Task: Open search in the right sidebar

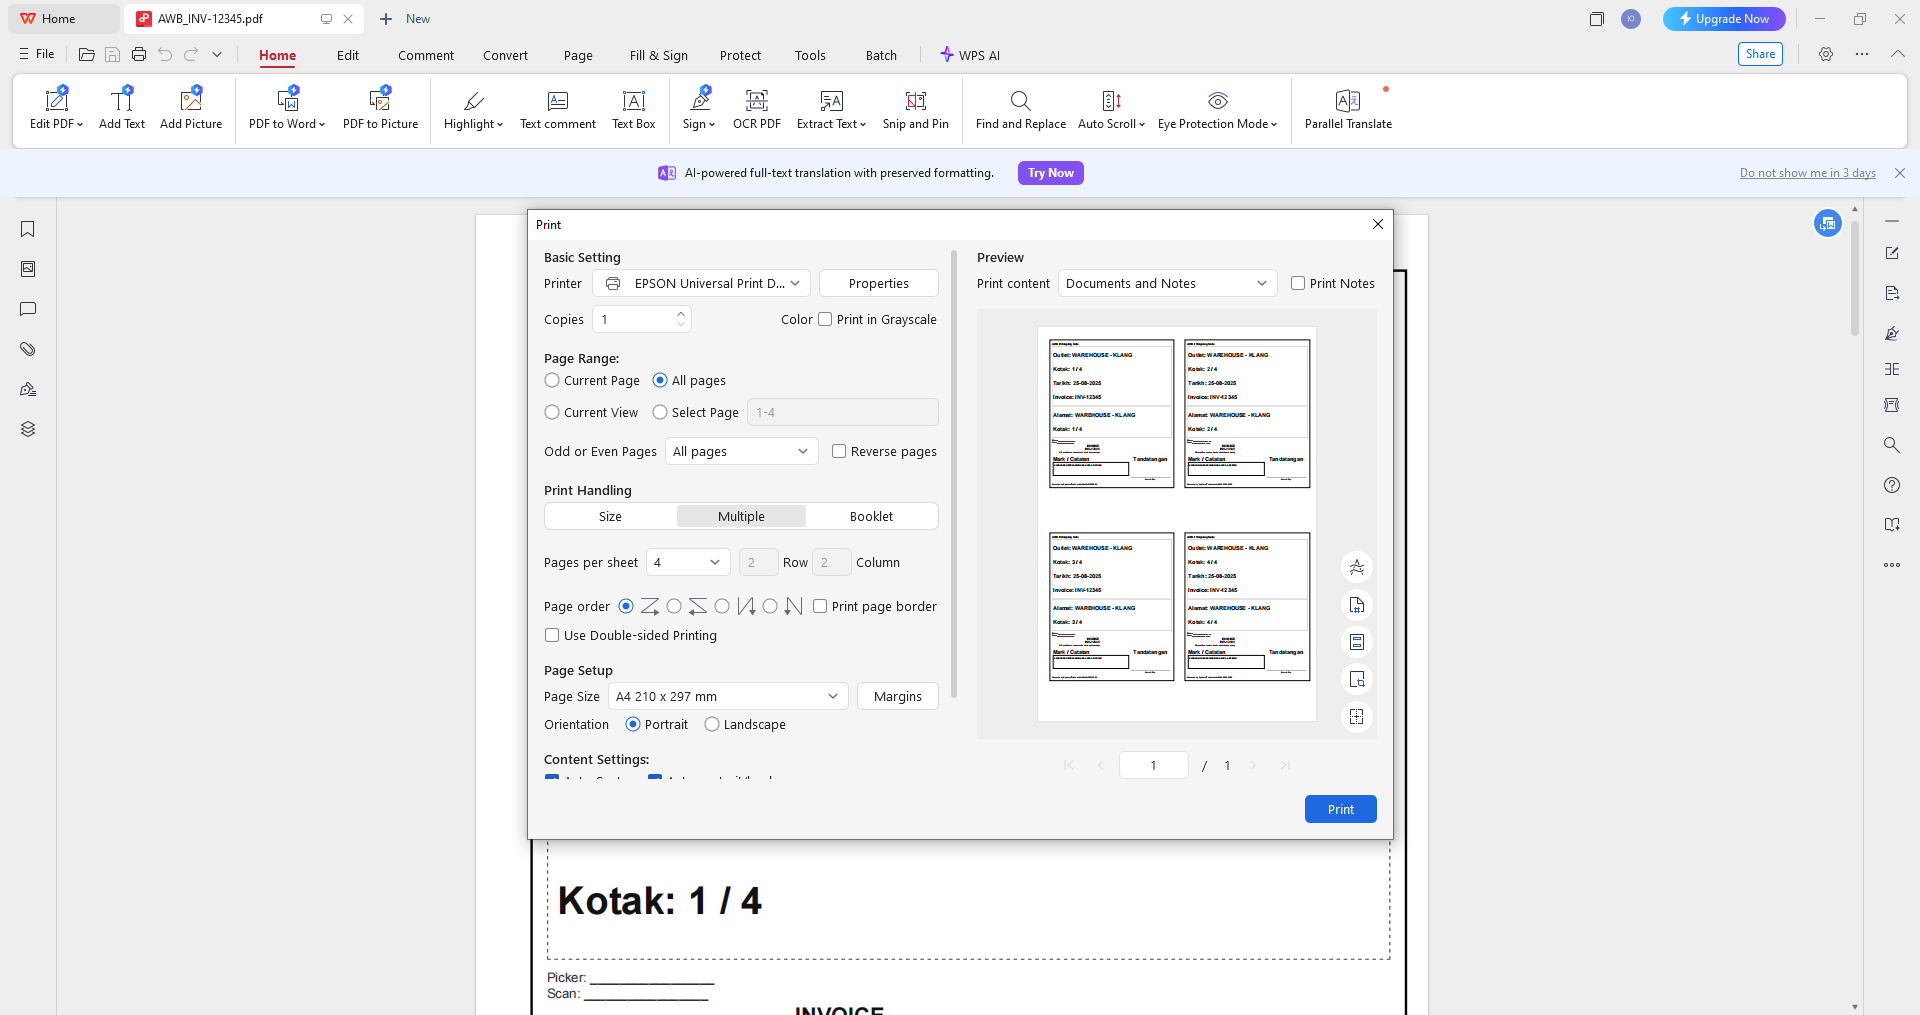Action: coord(1892,445)
